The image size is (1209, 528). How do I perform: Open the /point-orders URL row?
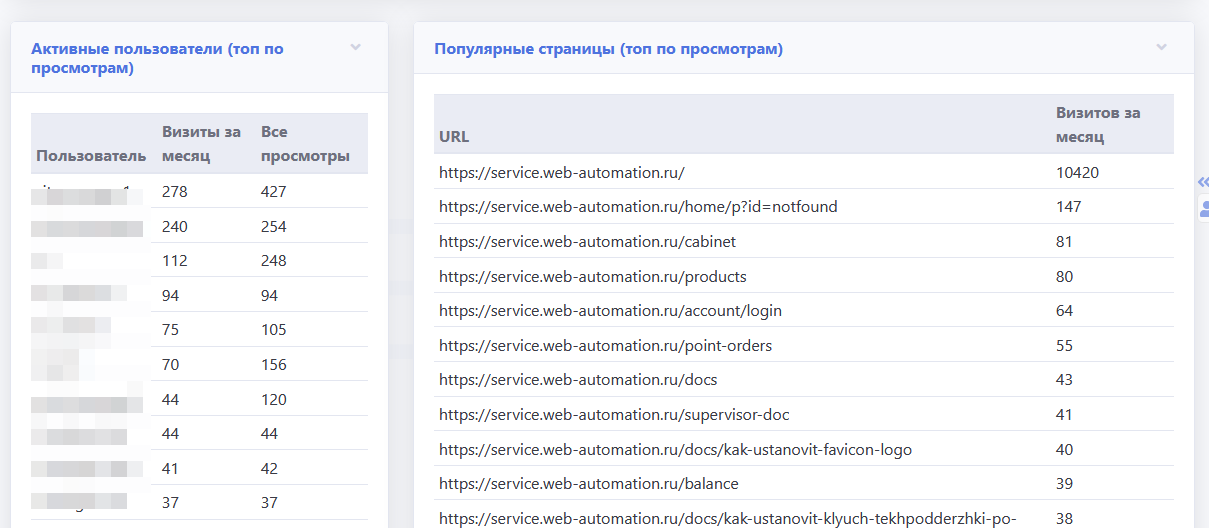point(605,346)
